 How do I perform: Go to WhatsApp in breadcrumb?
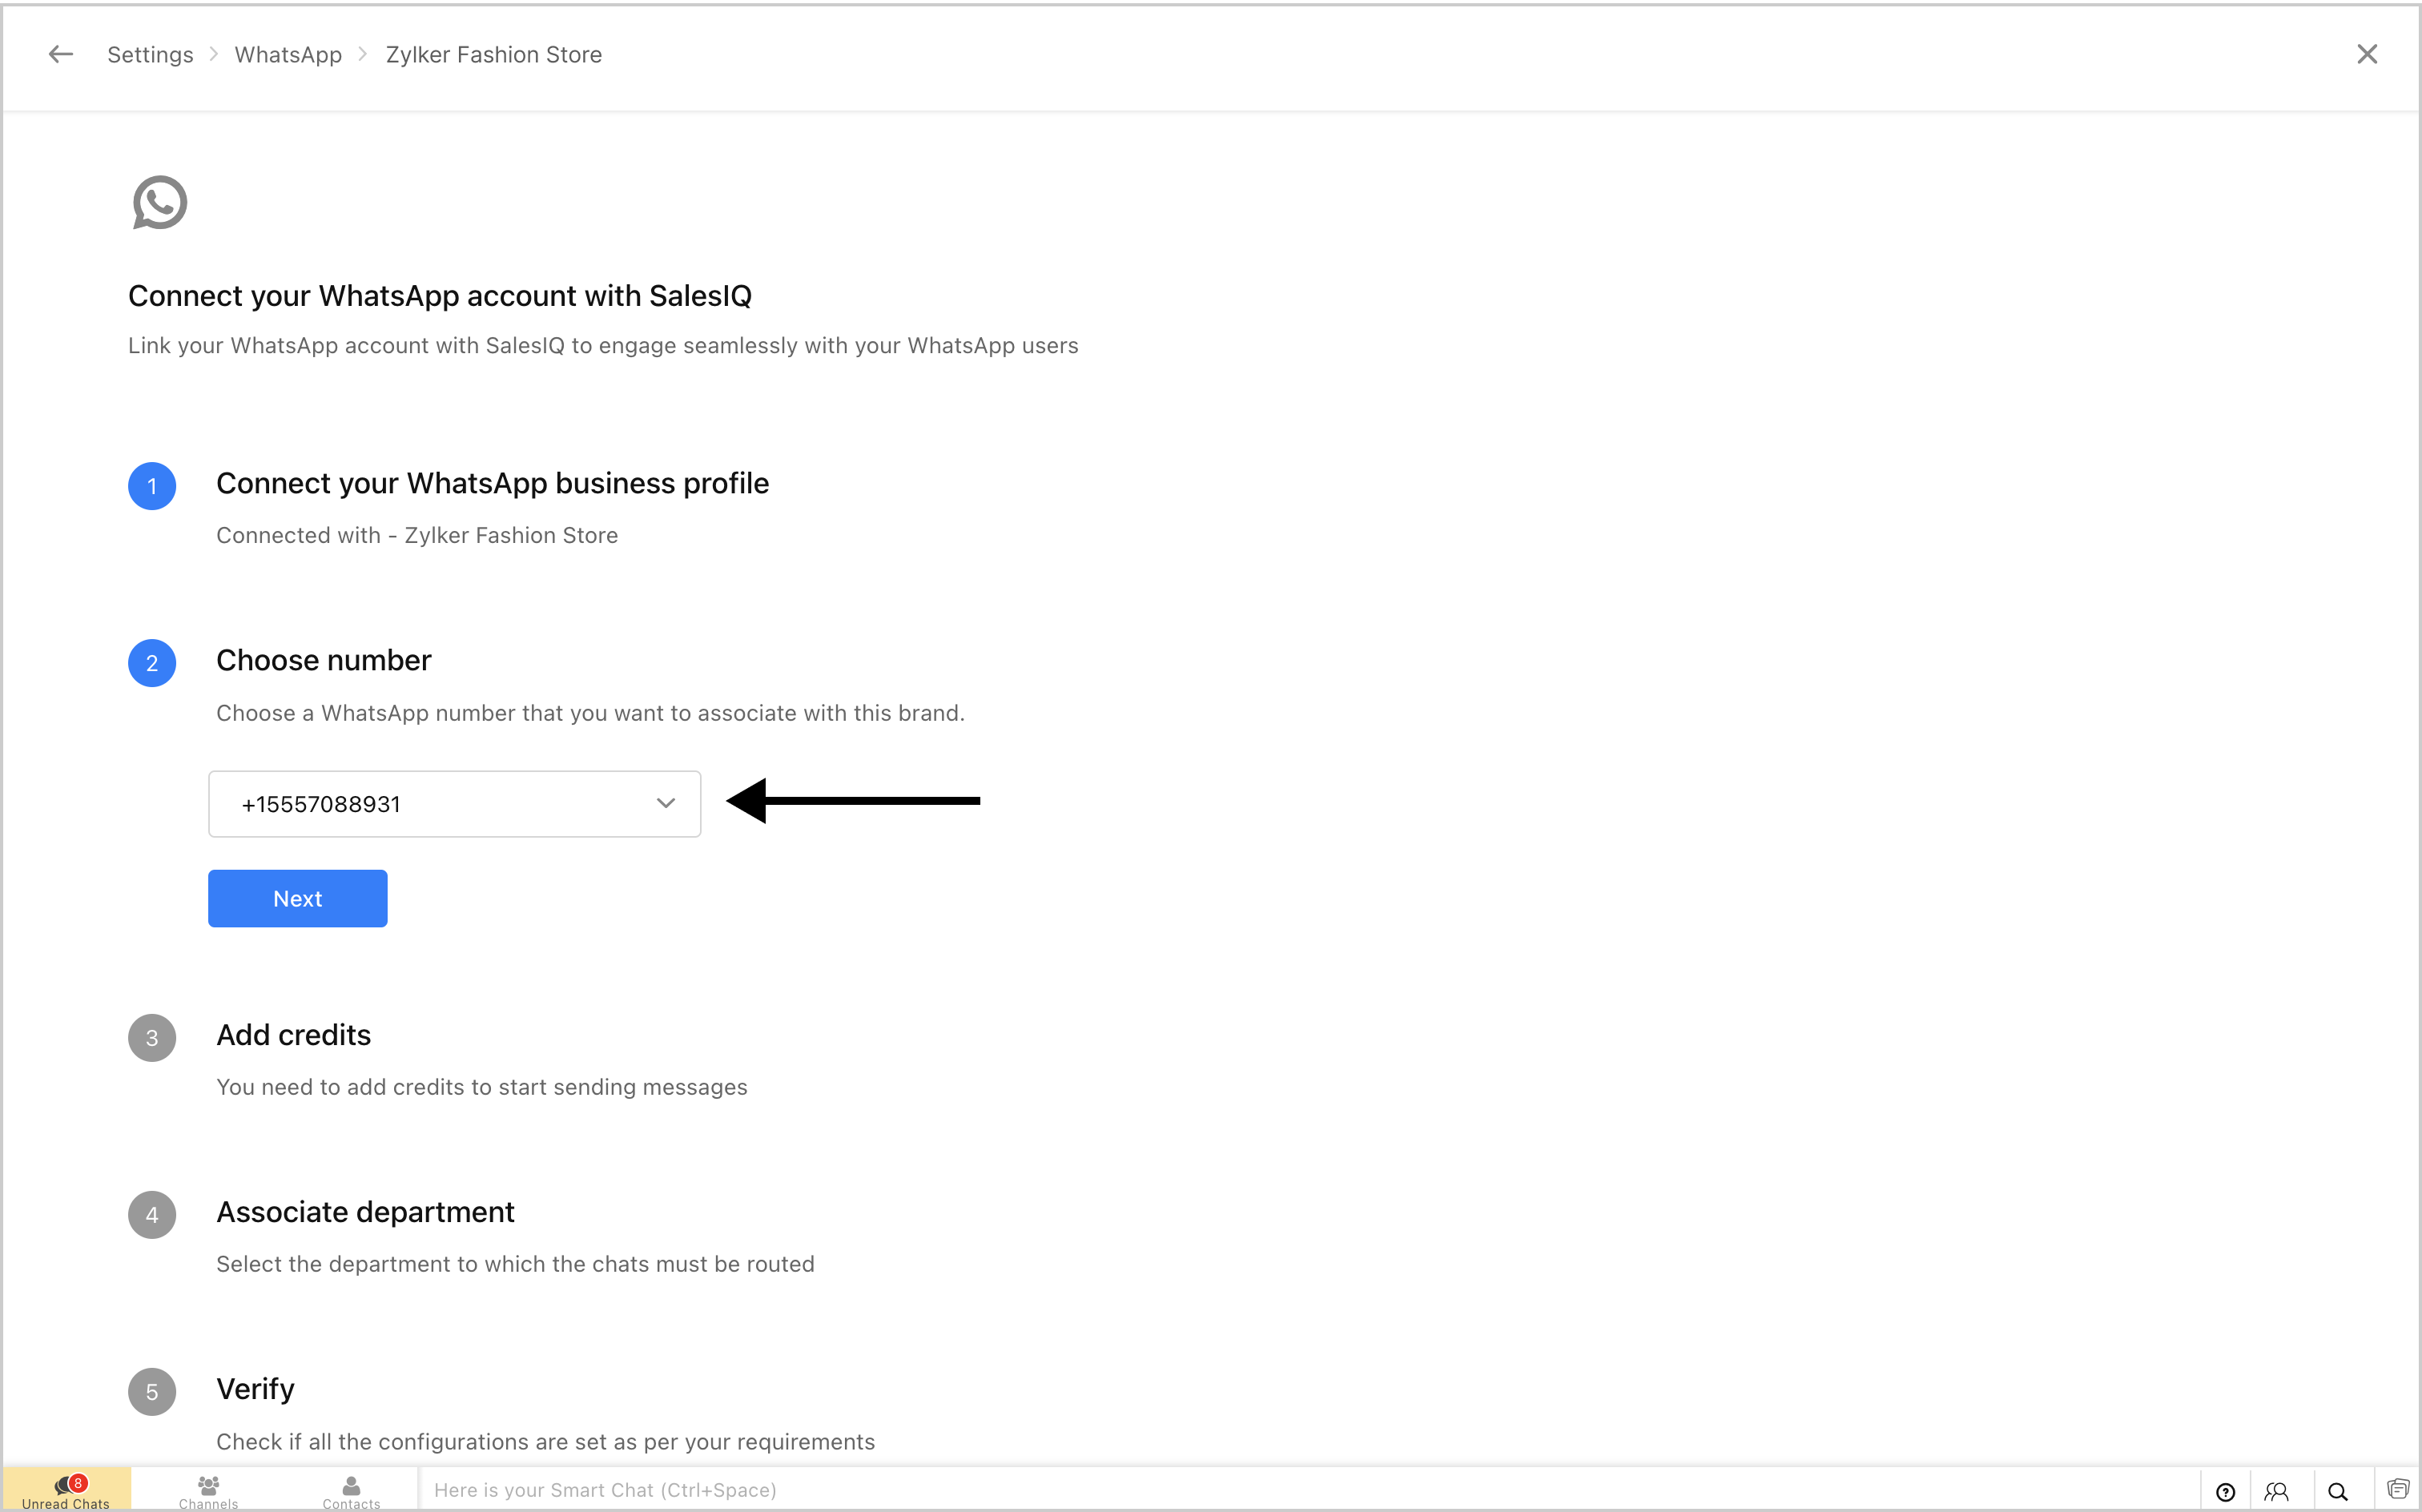click(x=288, y=55)
